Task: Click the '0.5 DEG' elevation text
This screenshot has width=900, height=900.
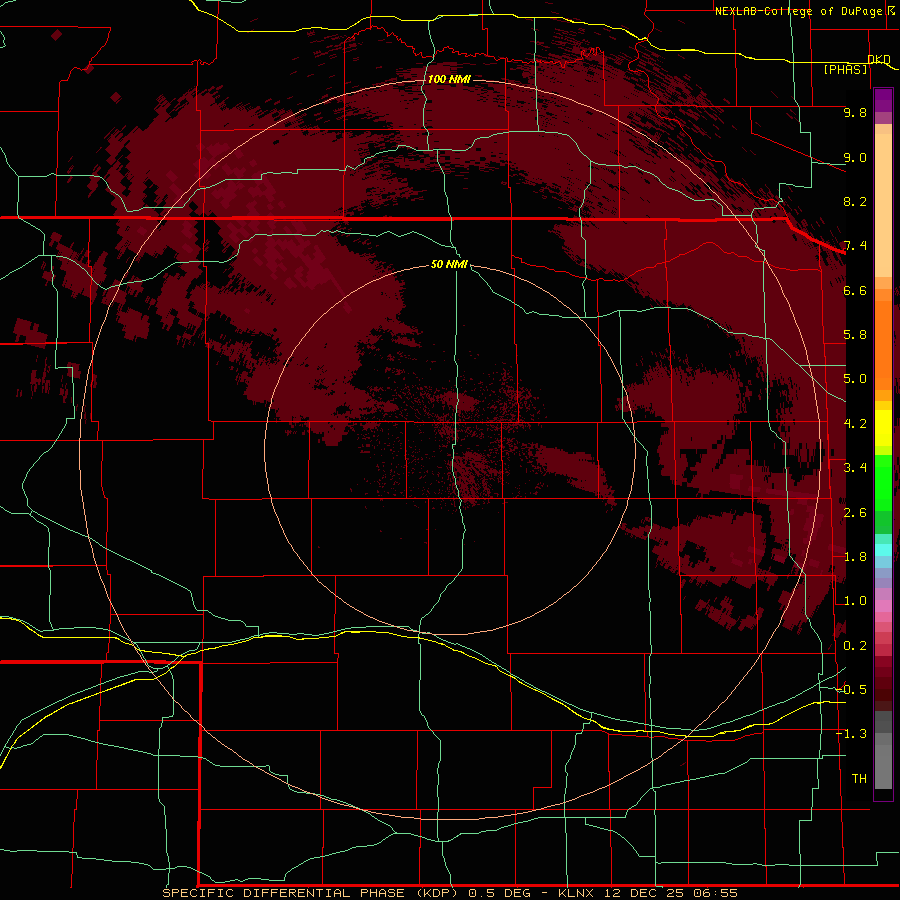Action: 501,893
